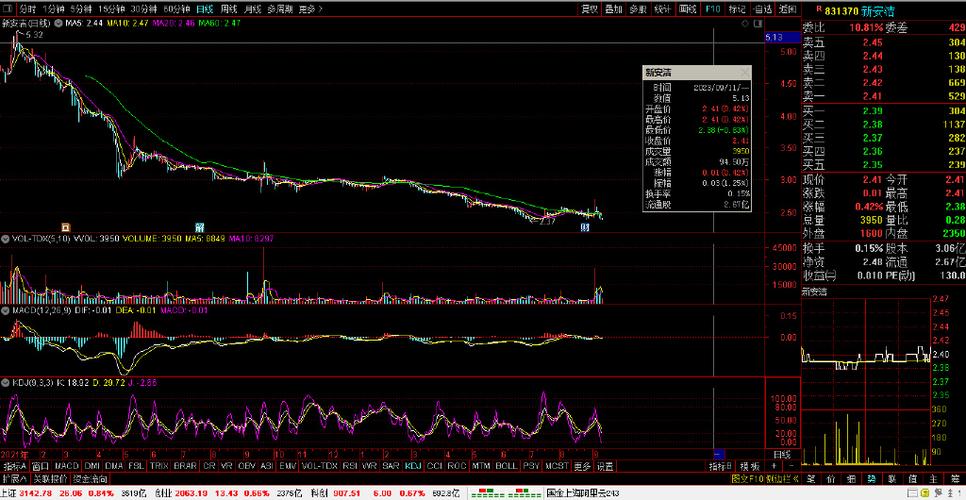Image resolution: width=966 pixels, height=500 pixels.
Task: Open the 统计 statistics tool
Action: click(x=662, y=9)
